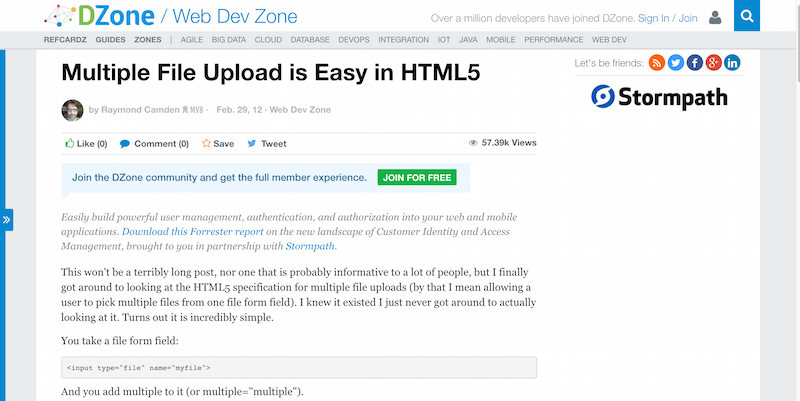Image resolution: width=800 pixels, height=401 pixels.
Task: Follow the Stormpath text link
Action: (x=310, y=246)
